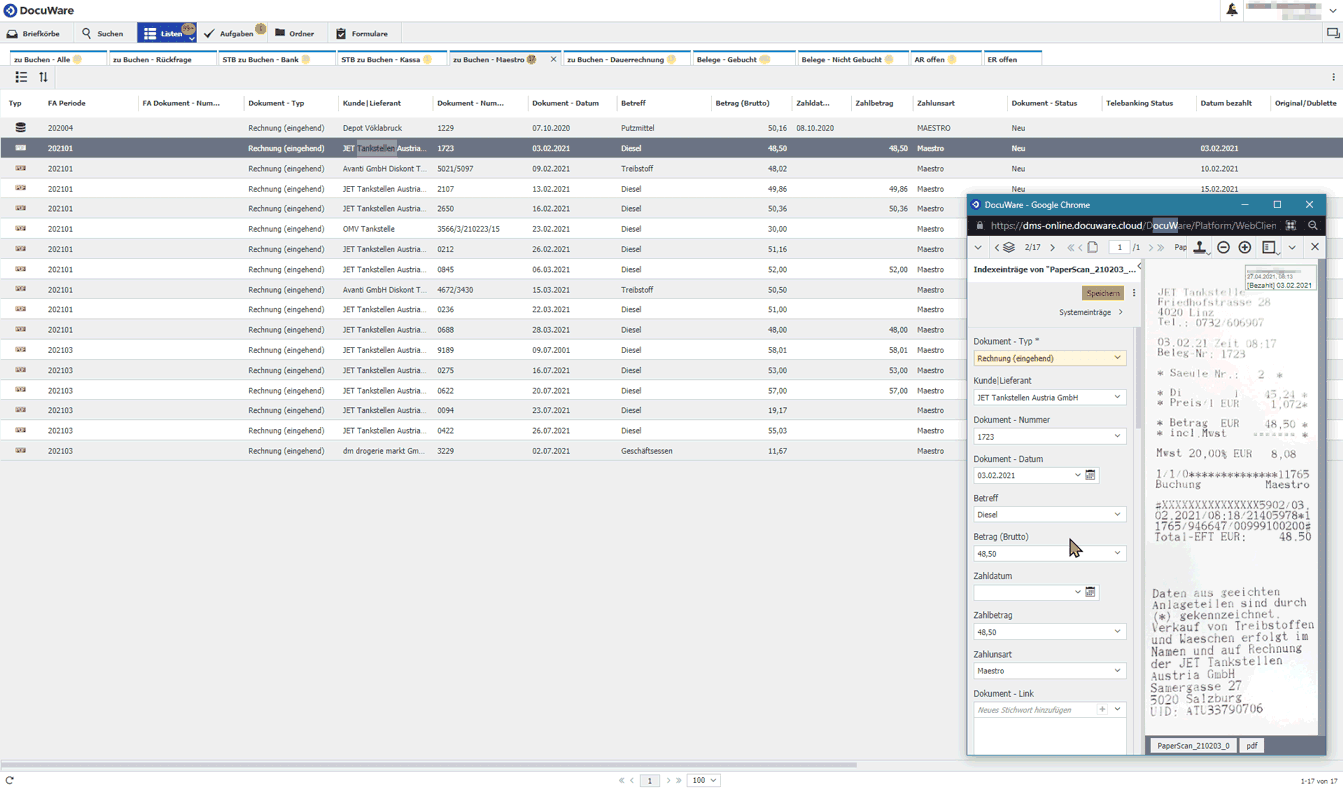Viewport: 1343px width, 790px height.
Task: Switch to 'ER offen' tab
Action: [x=1012, y=60]
